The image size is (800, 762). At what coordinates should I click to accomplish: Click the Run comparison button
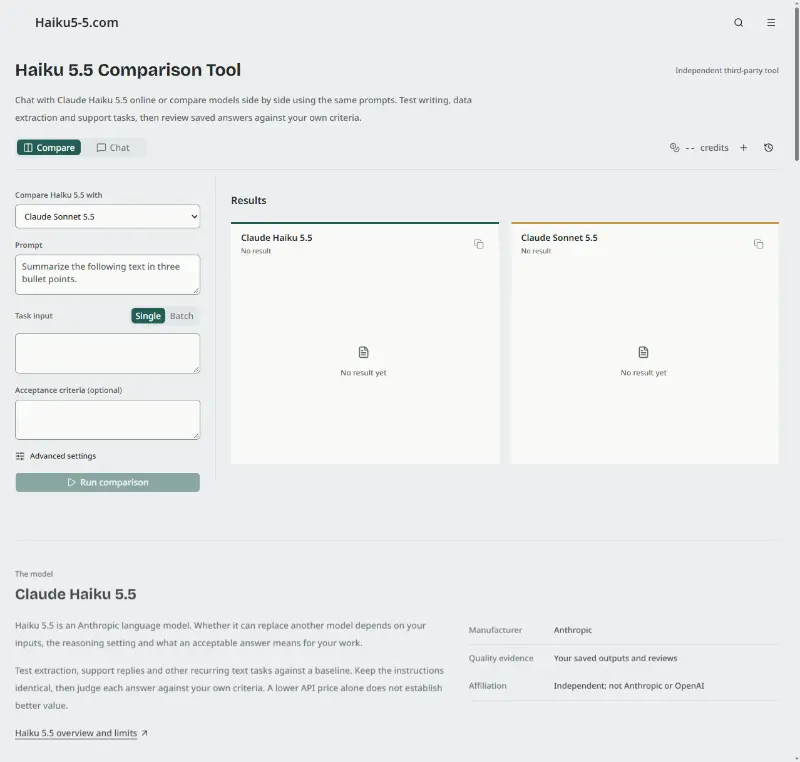tap(108, 482)
